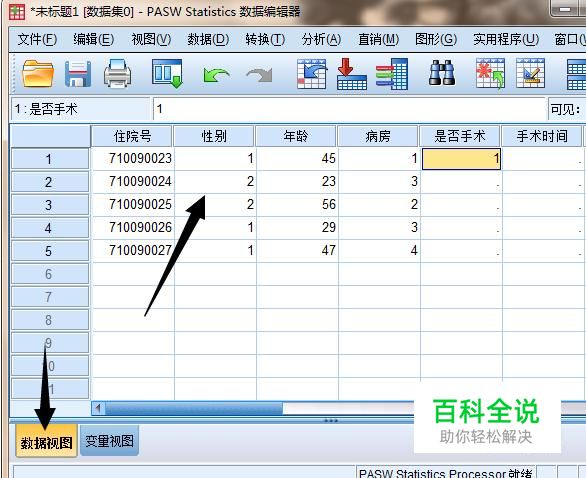
Task: Select row header 4
Action: click(x=50, y=228)
